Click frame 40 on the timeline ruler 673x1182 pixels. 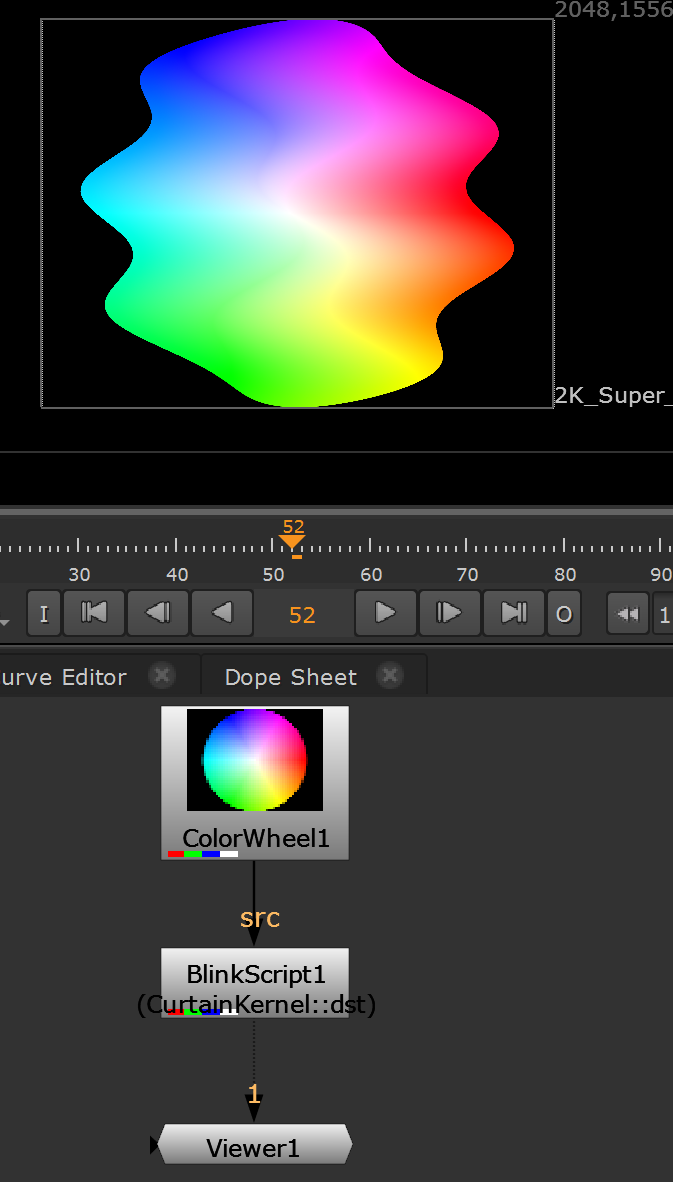point(176,574)
